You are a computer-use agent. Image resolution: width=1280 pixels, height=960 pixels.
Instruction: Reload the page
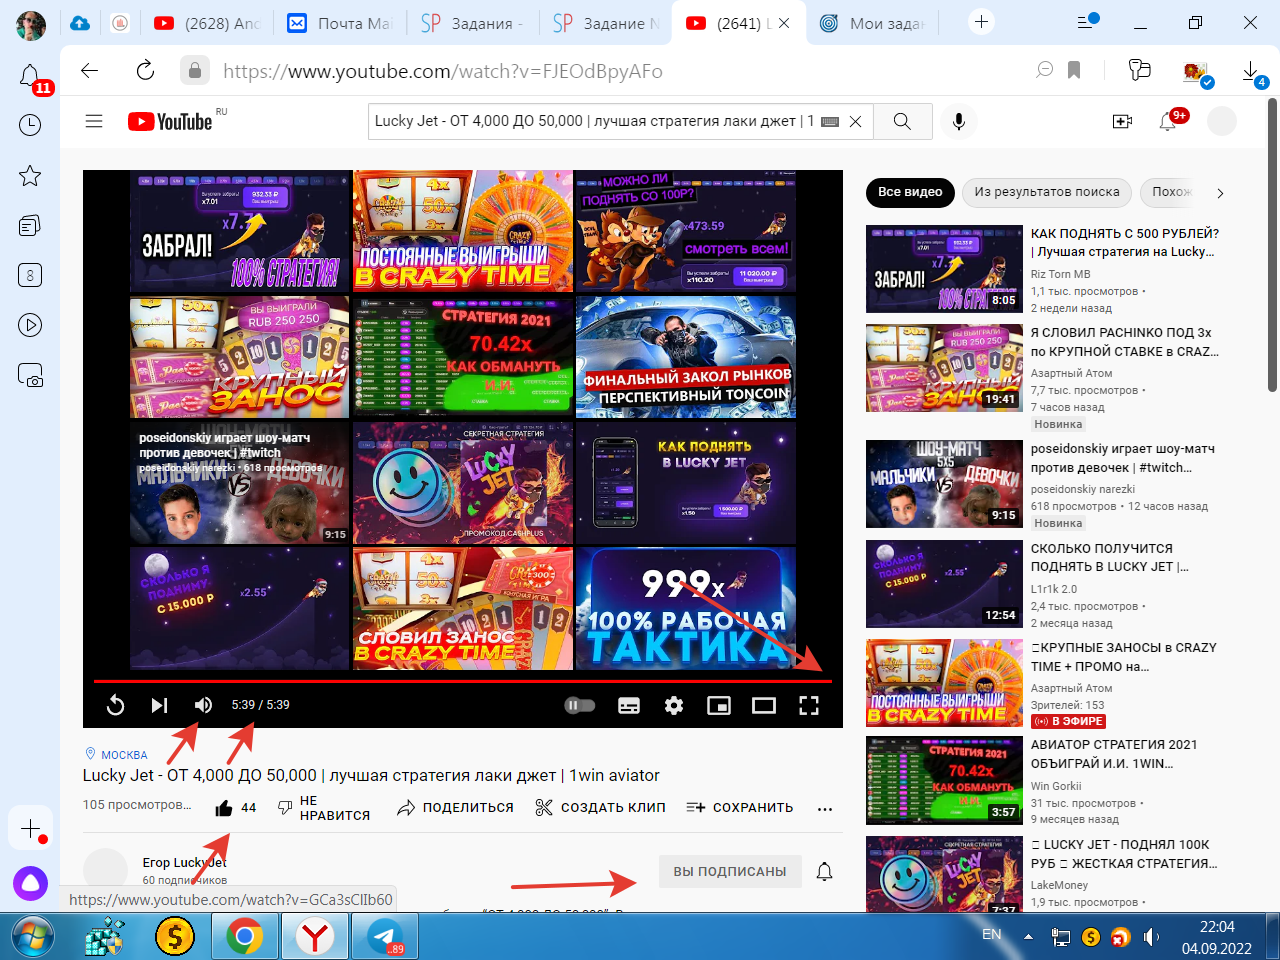tap(145, 70)
